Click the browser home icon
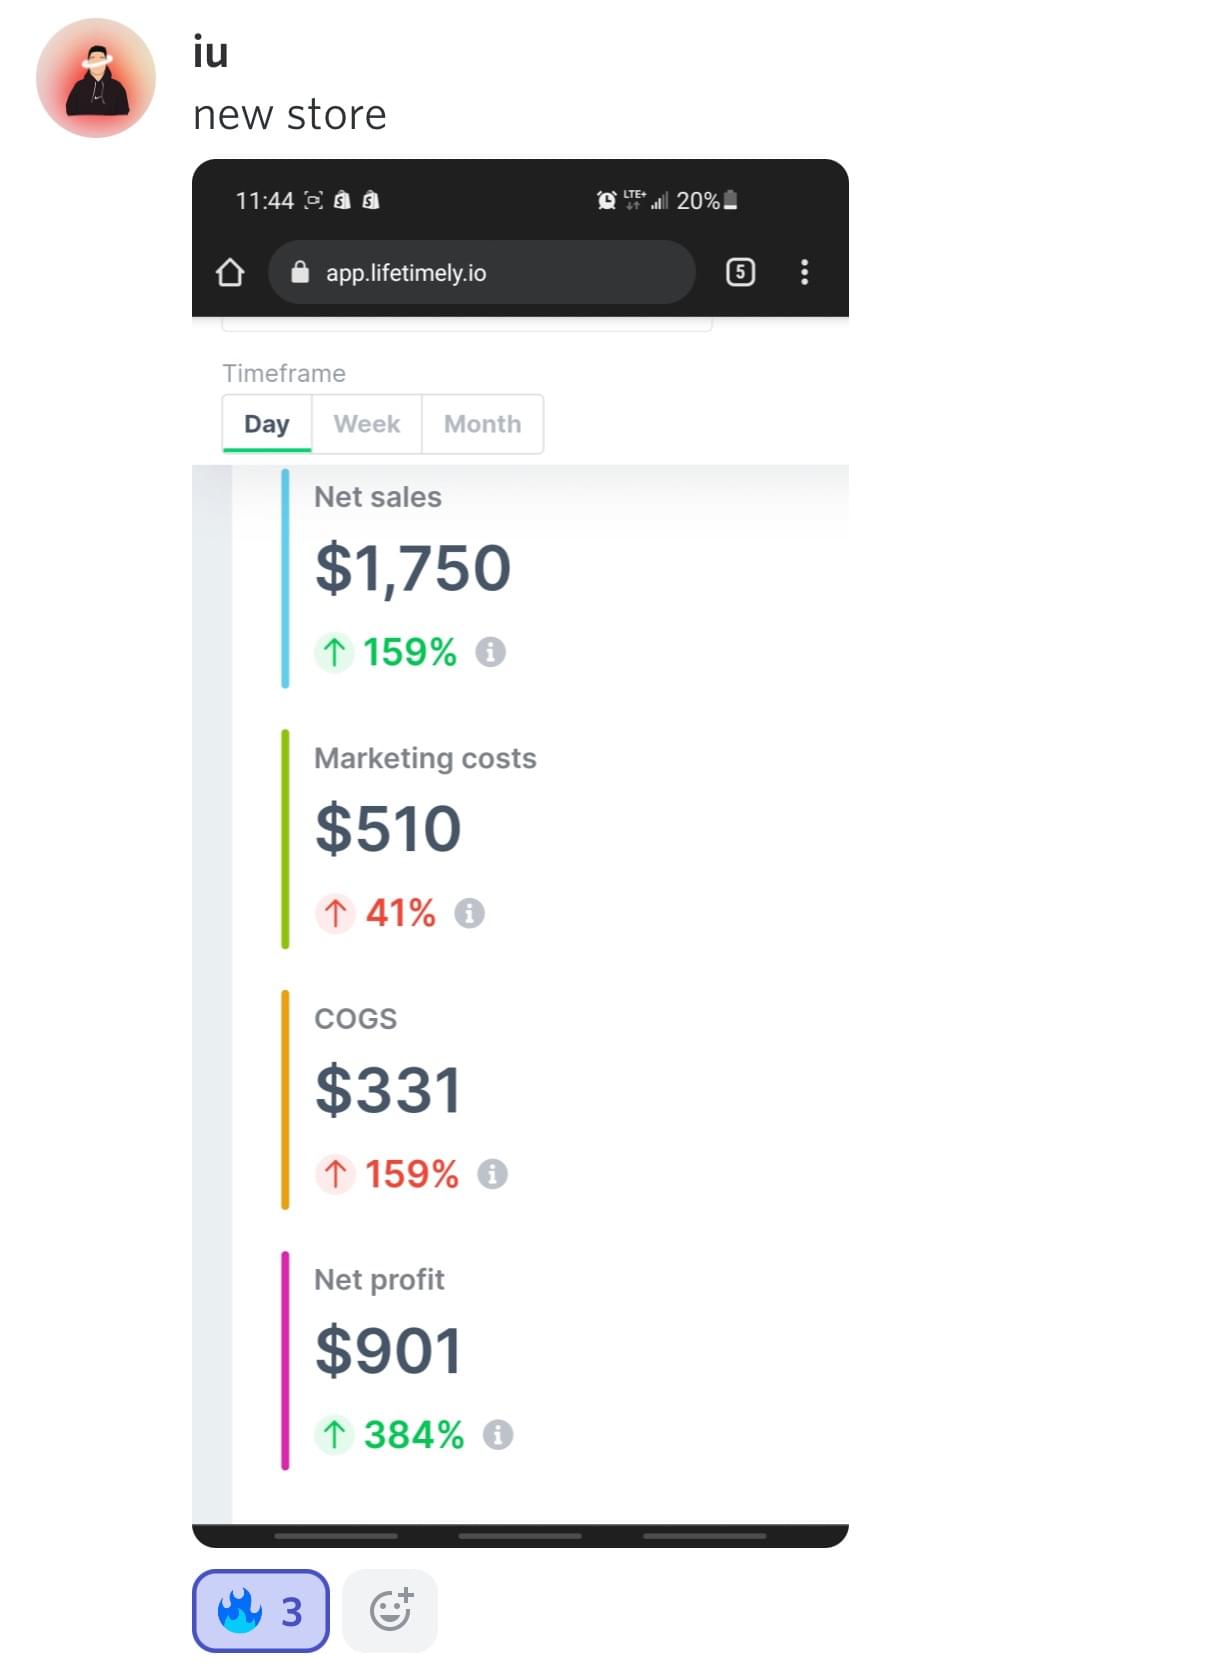The width and height of the screenshot is (1205, 1668). point(230,272)
